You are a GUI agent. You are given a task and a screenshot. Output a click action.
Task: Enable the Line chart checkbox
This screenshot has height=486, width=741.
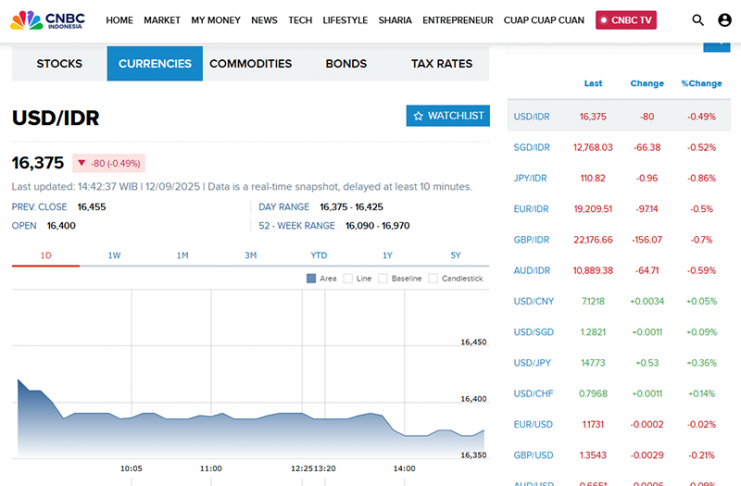coord(348,279)
